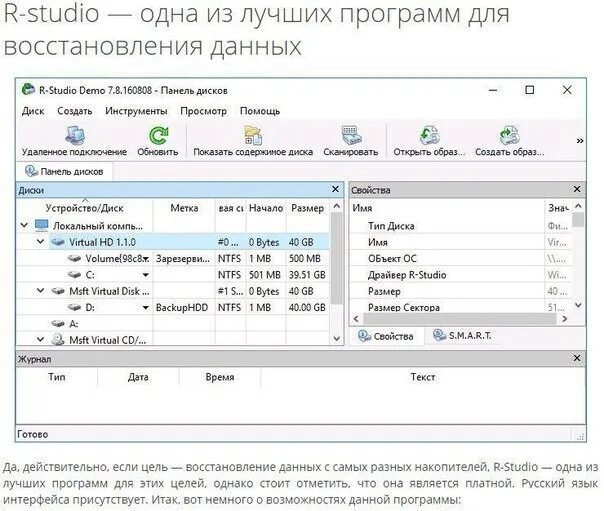This screenshot has height=511, width=604.
Task: Switch to the S.M.A.R.T. tab
Action: 462,335
